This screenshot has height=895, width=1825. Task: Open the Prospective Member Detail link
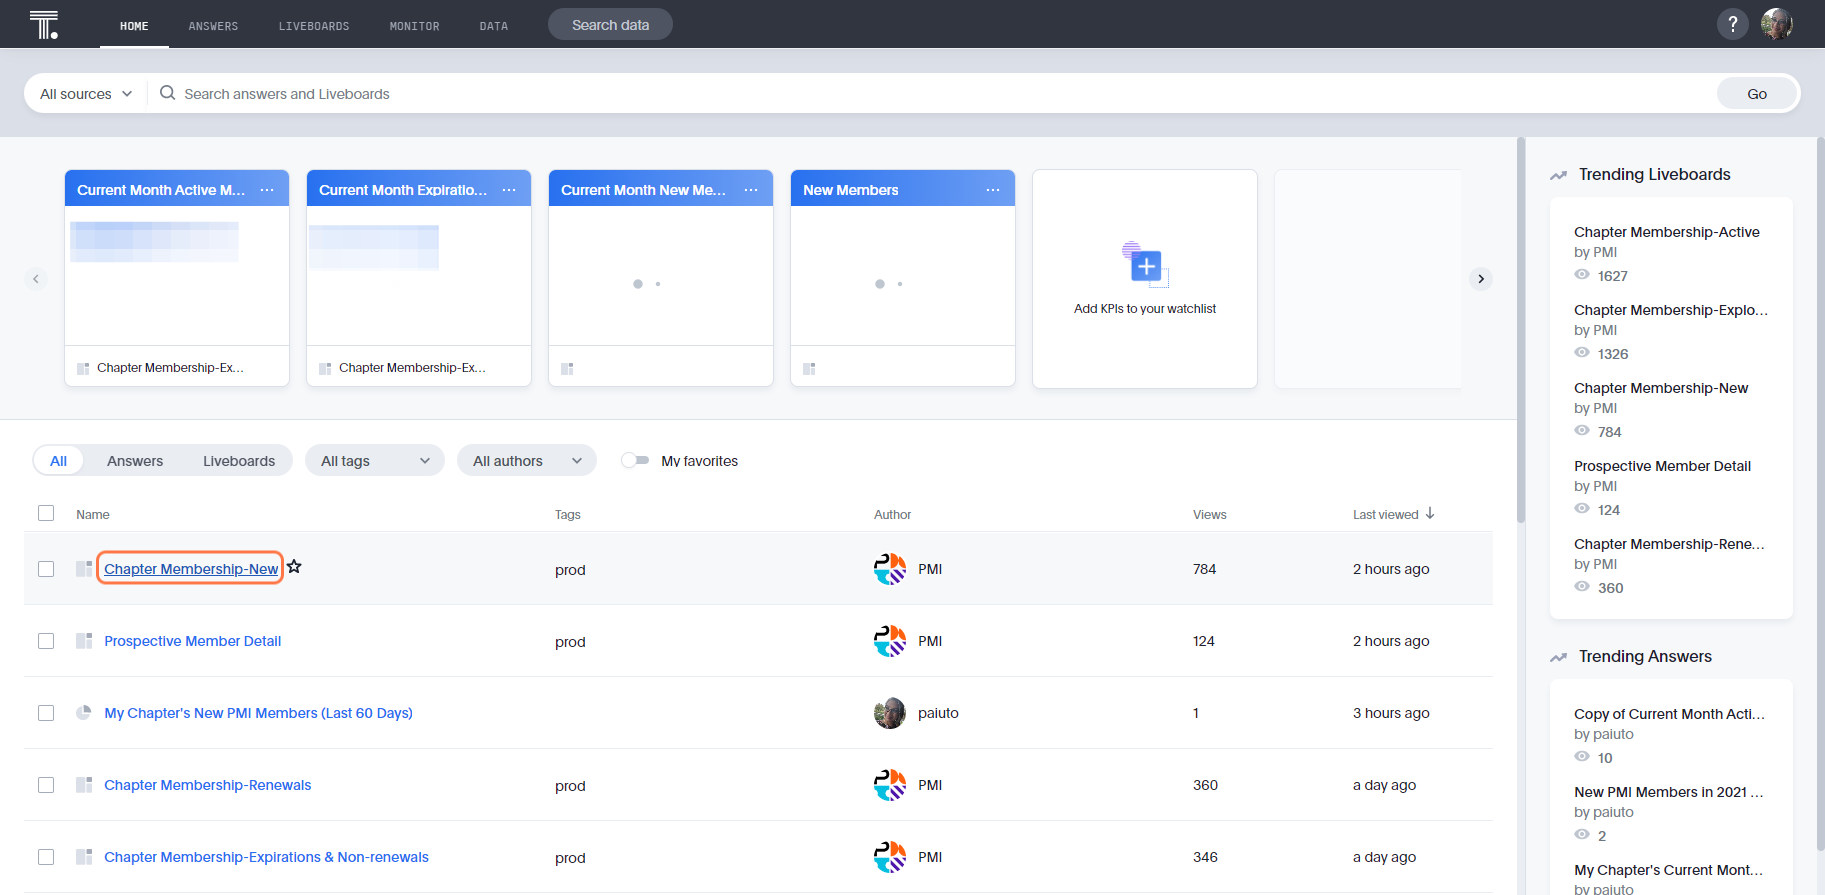(193, 641)
